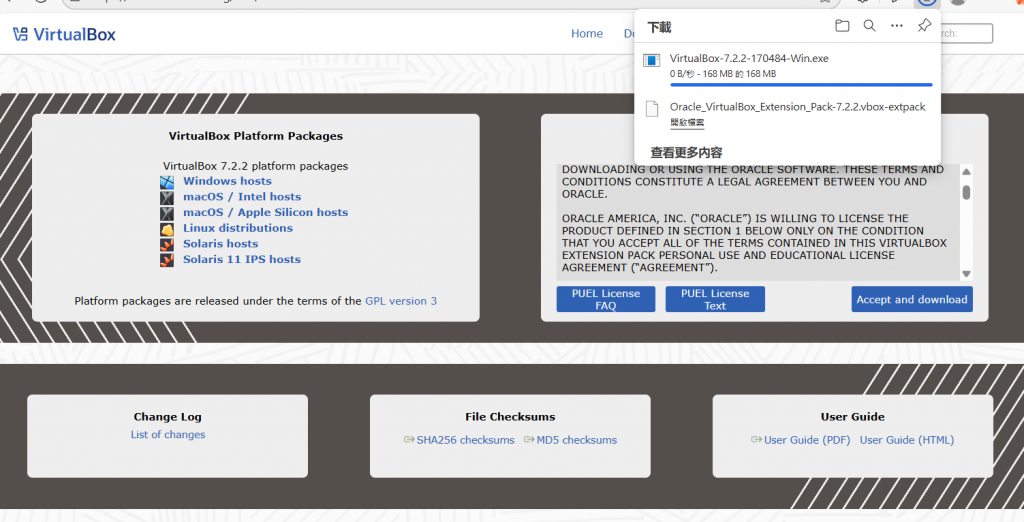Open List of changes link

168,434
